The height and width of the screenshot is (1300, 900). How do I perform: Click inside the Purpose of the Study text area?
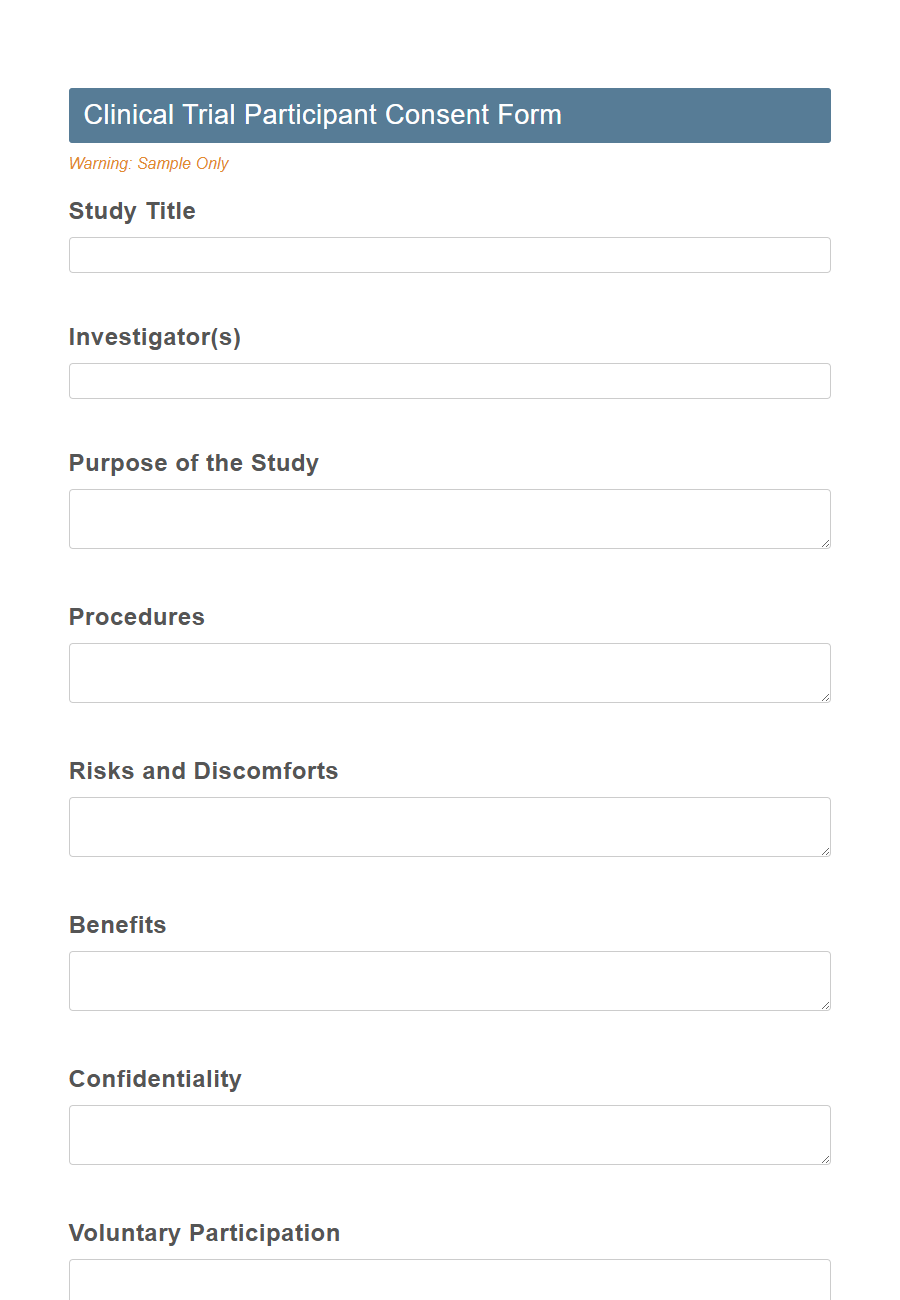[449, 518]
